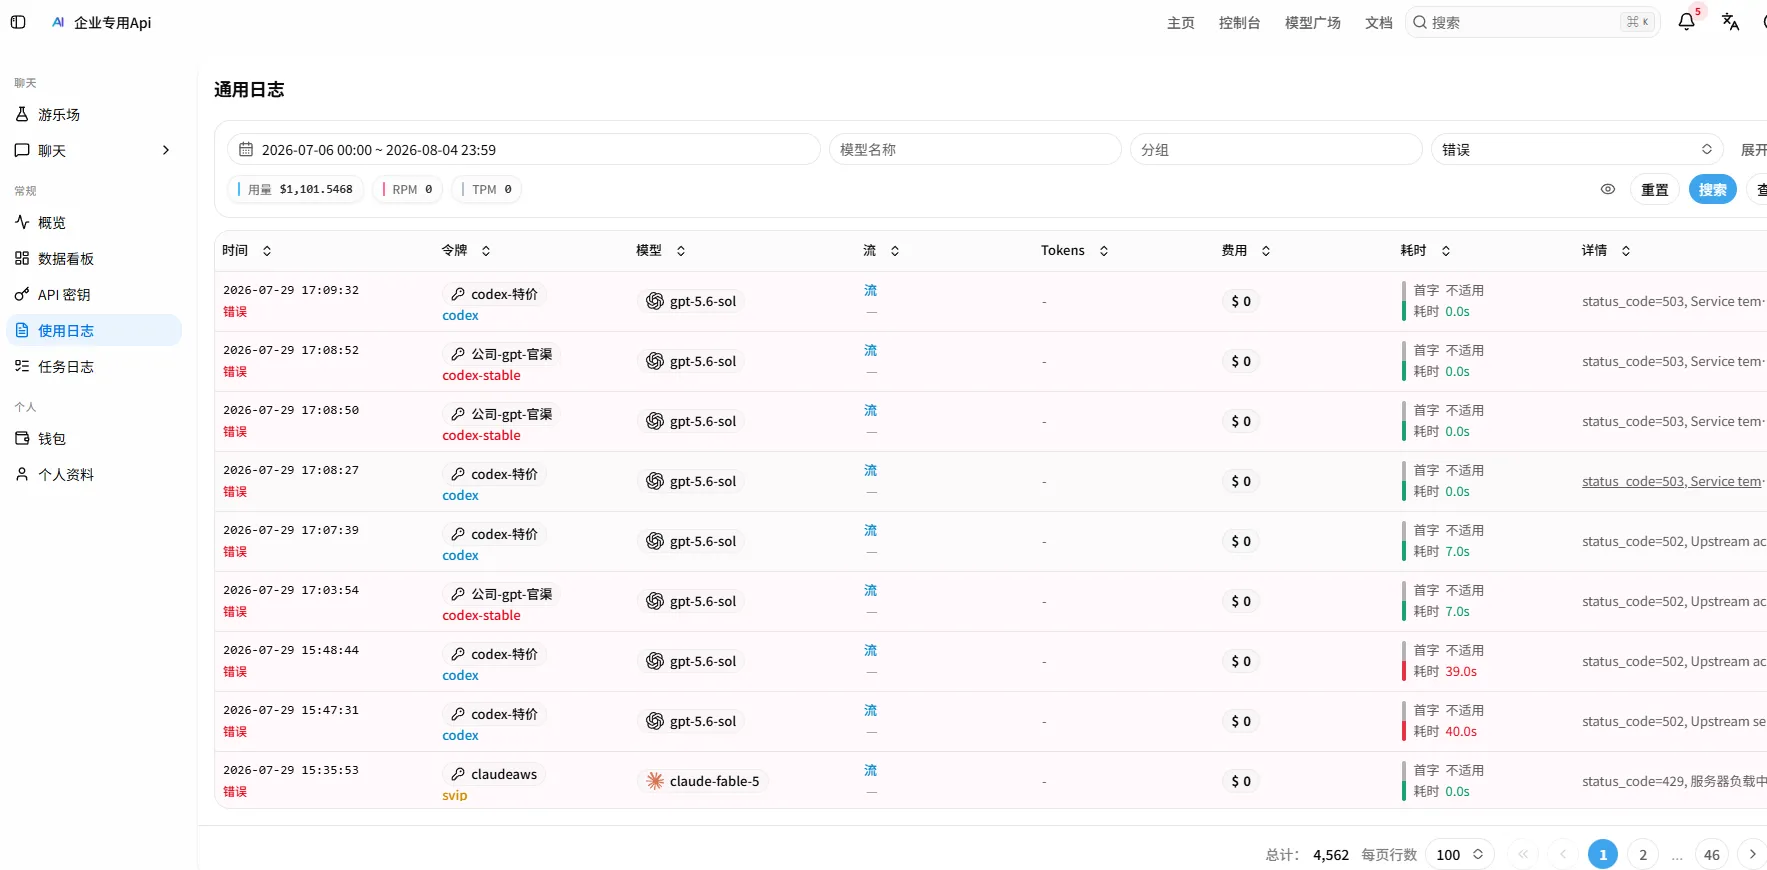Screen dimensions: 1767x870
Task: Open the 错误 log type dropdown
Action: (1577, 150)
